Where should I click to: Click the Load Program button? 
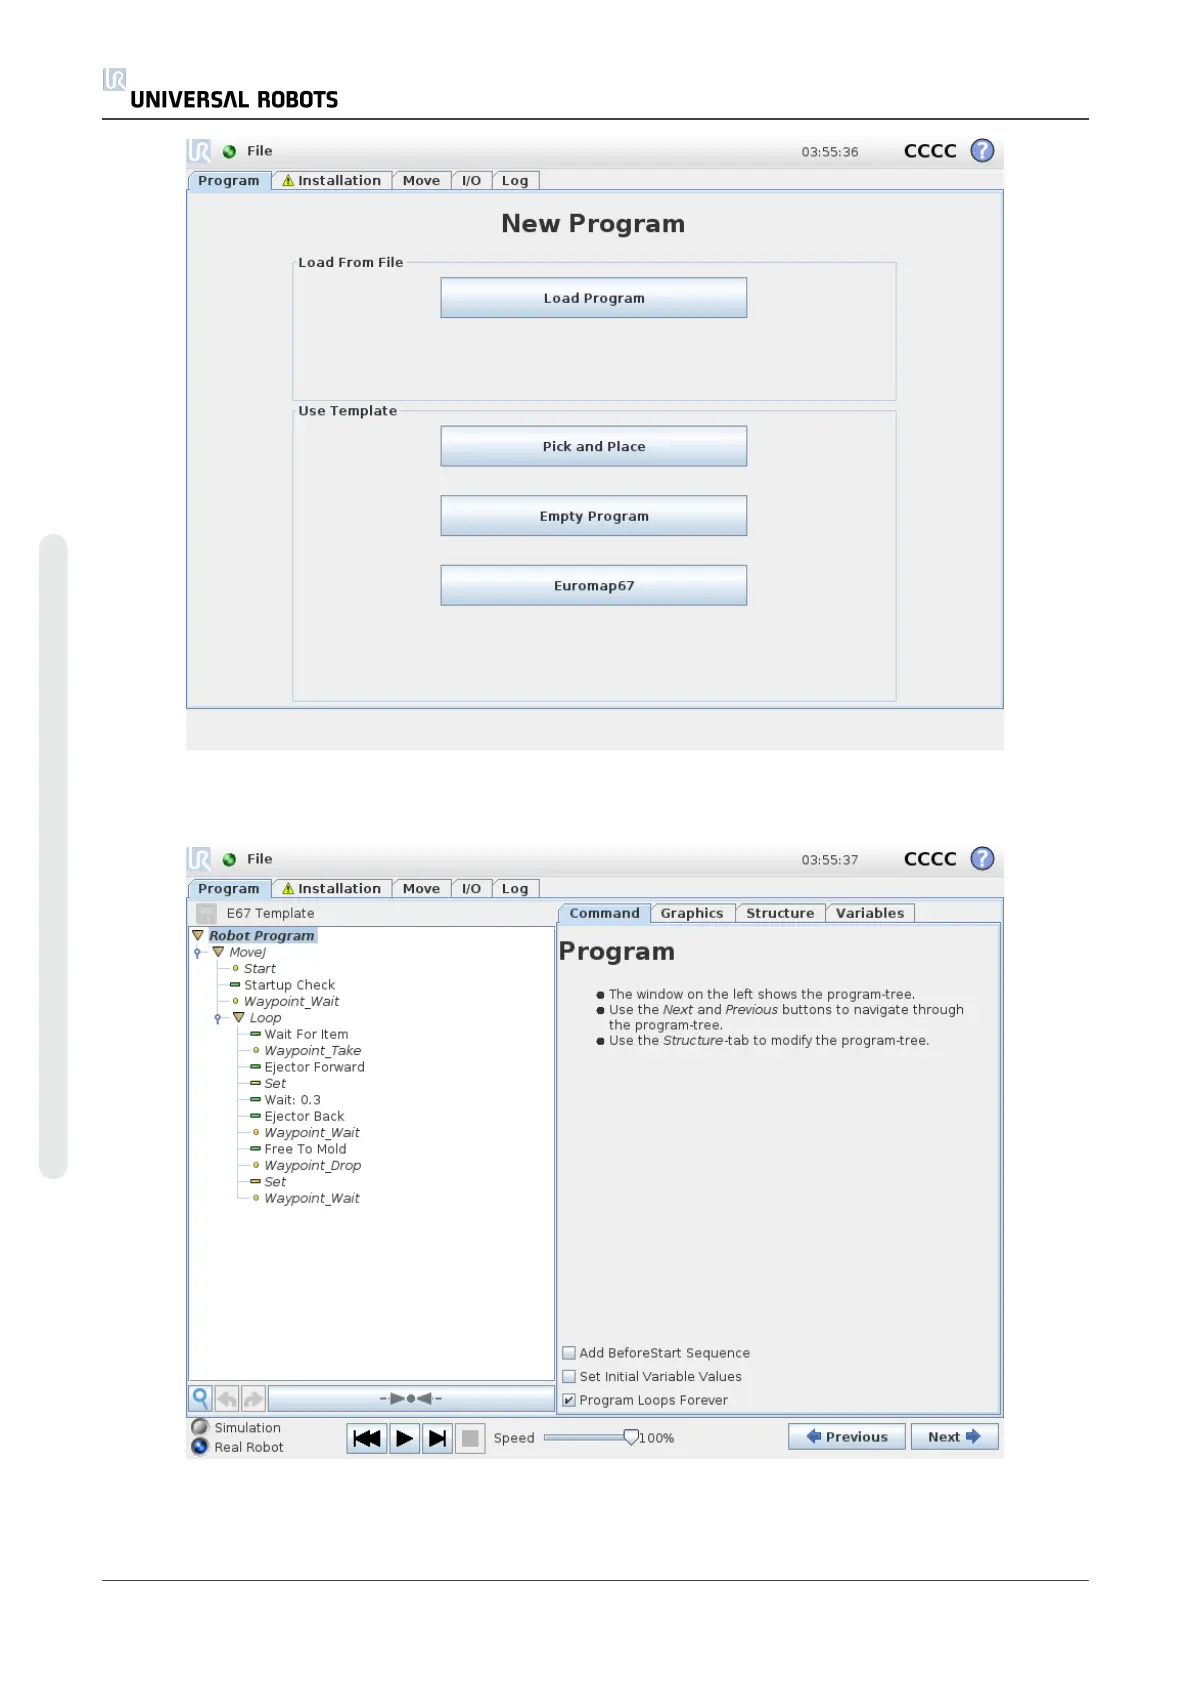[x=594, y=298]
